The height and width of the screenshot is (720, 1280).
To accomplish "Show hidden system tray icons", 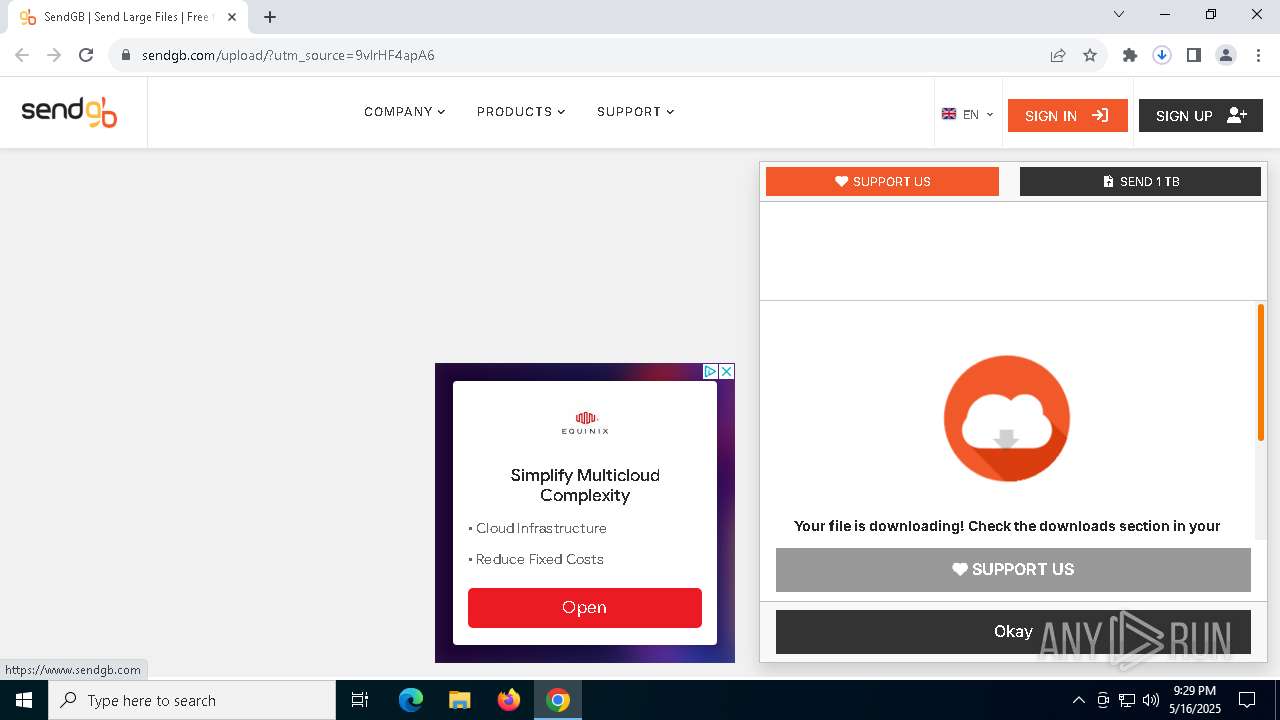I will (1078, 700).
